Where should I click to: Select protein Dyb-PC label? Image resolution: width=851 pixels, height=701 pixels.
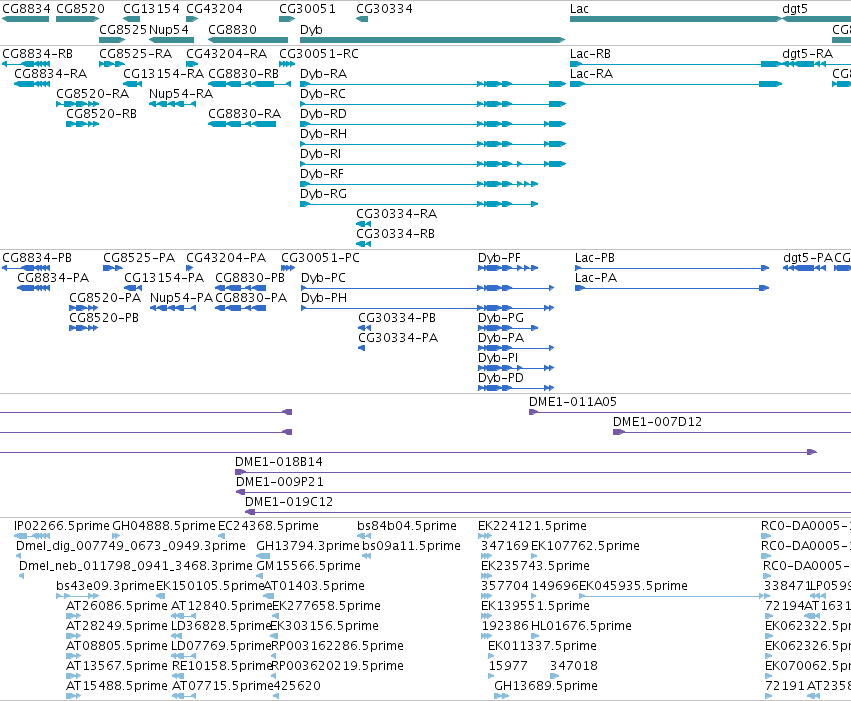point(323,278)
